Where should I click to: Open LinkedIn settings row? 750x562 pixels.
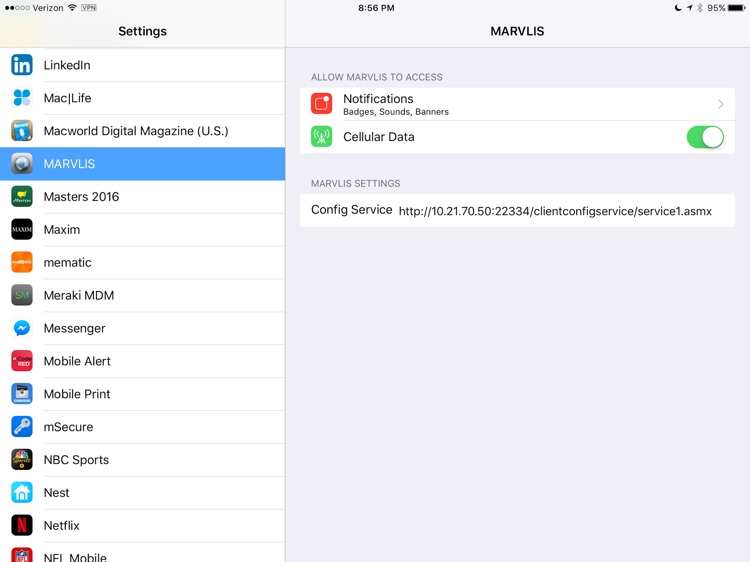[x=143, y=65]
